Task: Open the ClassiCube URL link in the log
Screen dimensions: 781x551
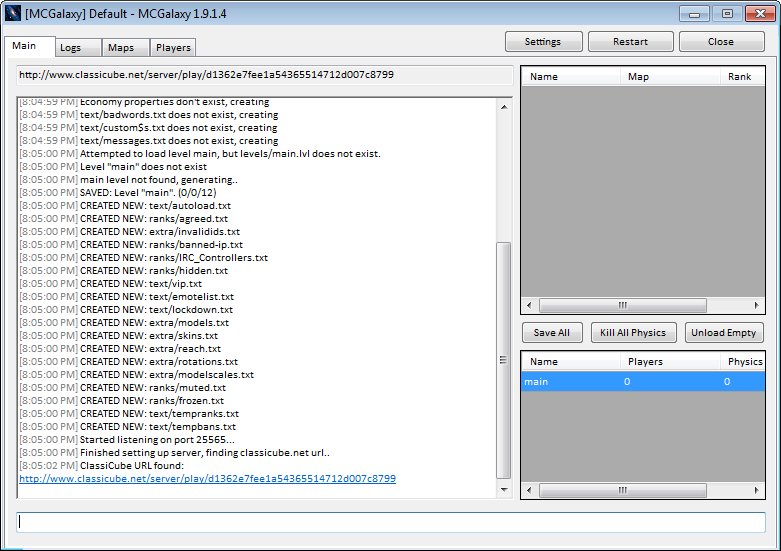Action: [207, 479]
